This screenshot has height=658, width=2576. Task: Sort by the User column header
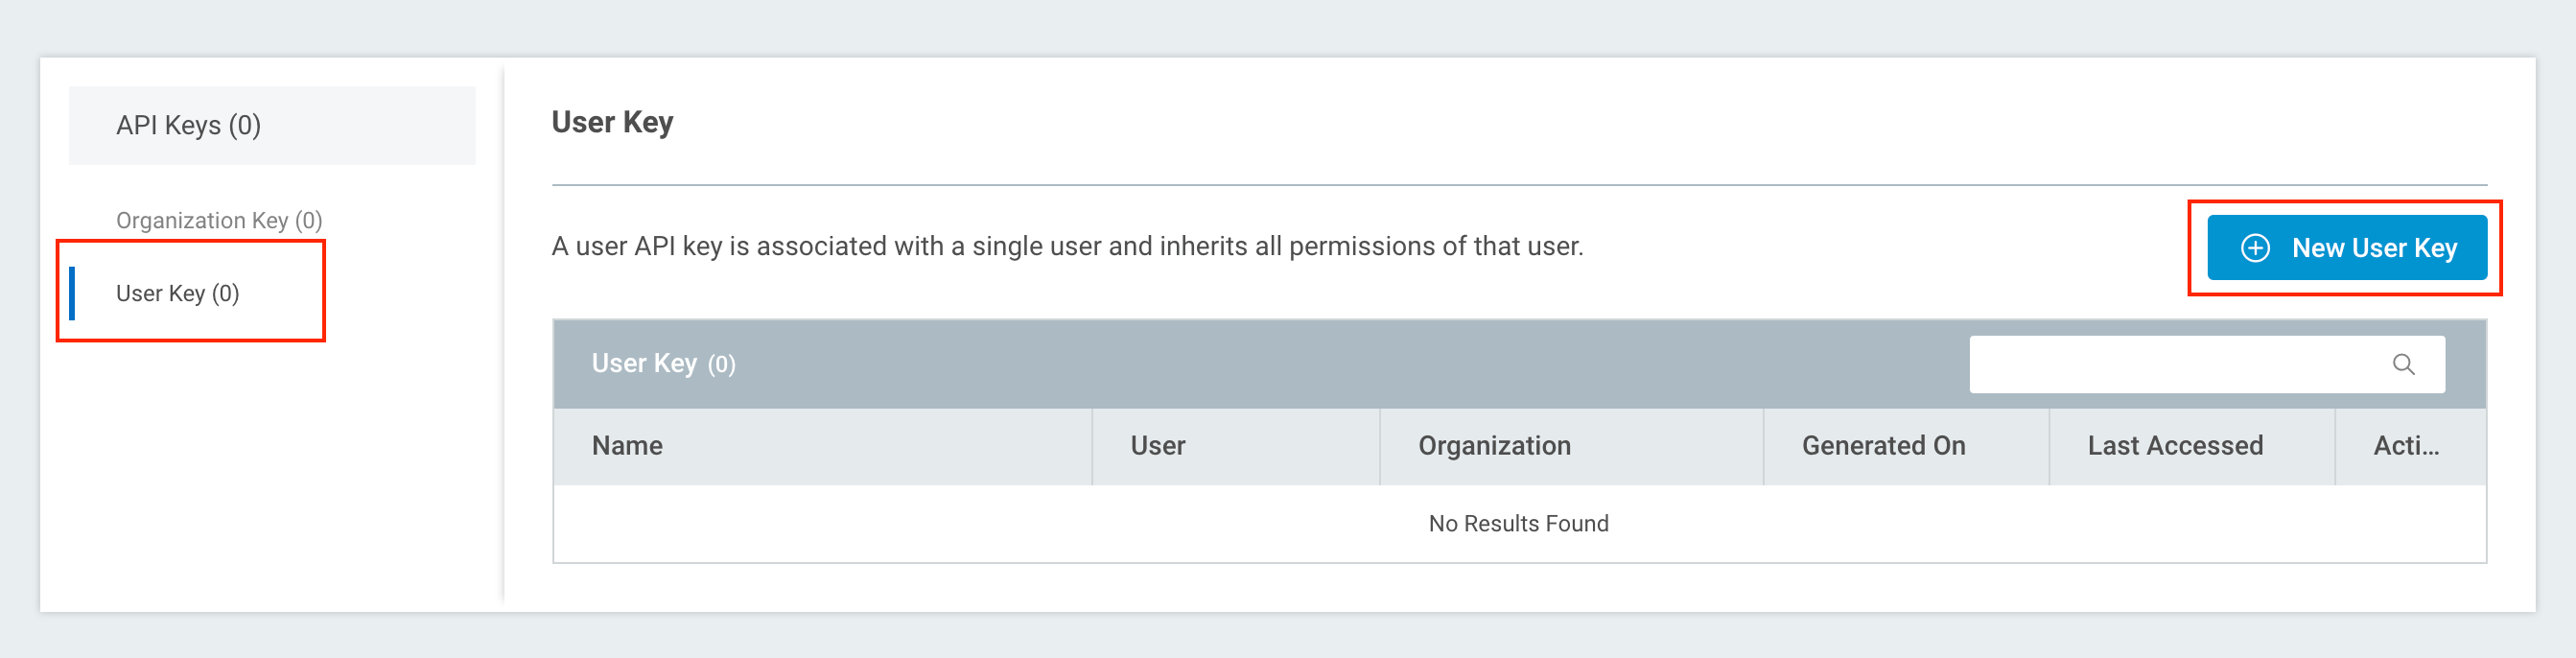(1157, 446)
